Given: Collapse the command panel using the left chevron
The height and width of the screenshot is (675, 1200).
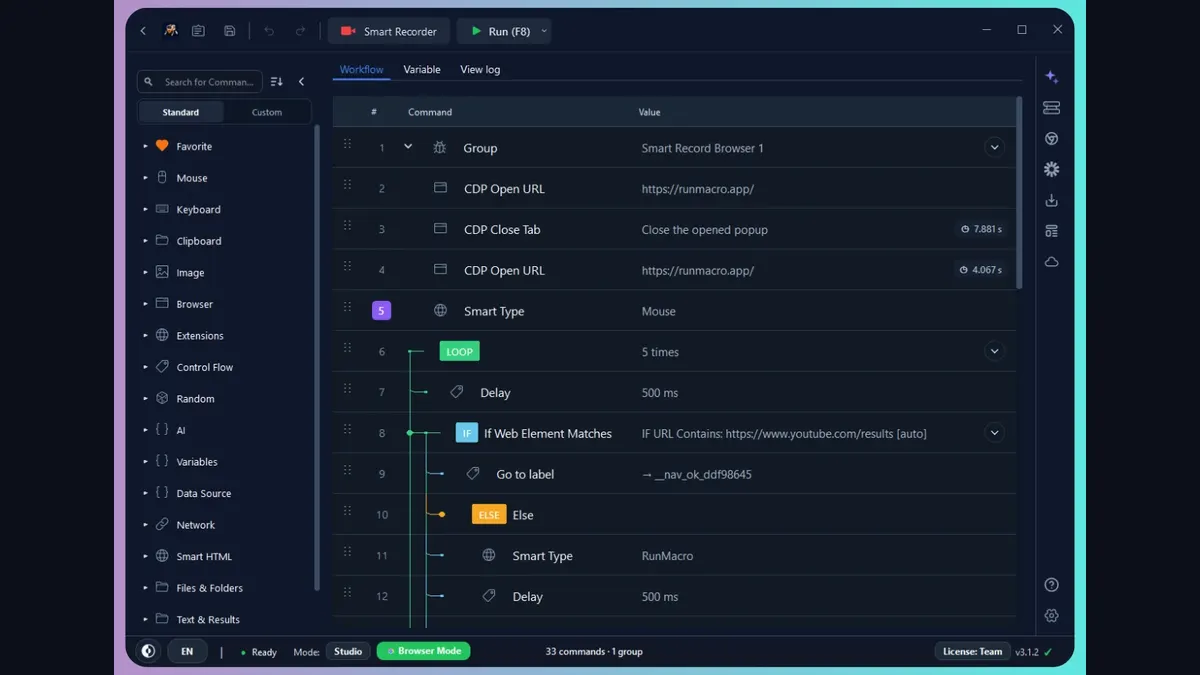Looking at the screenshot, I should pyautogui.click(x=302, y=82).
